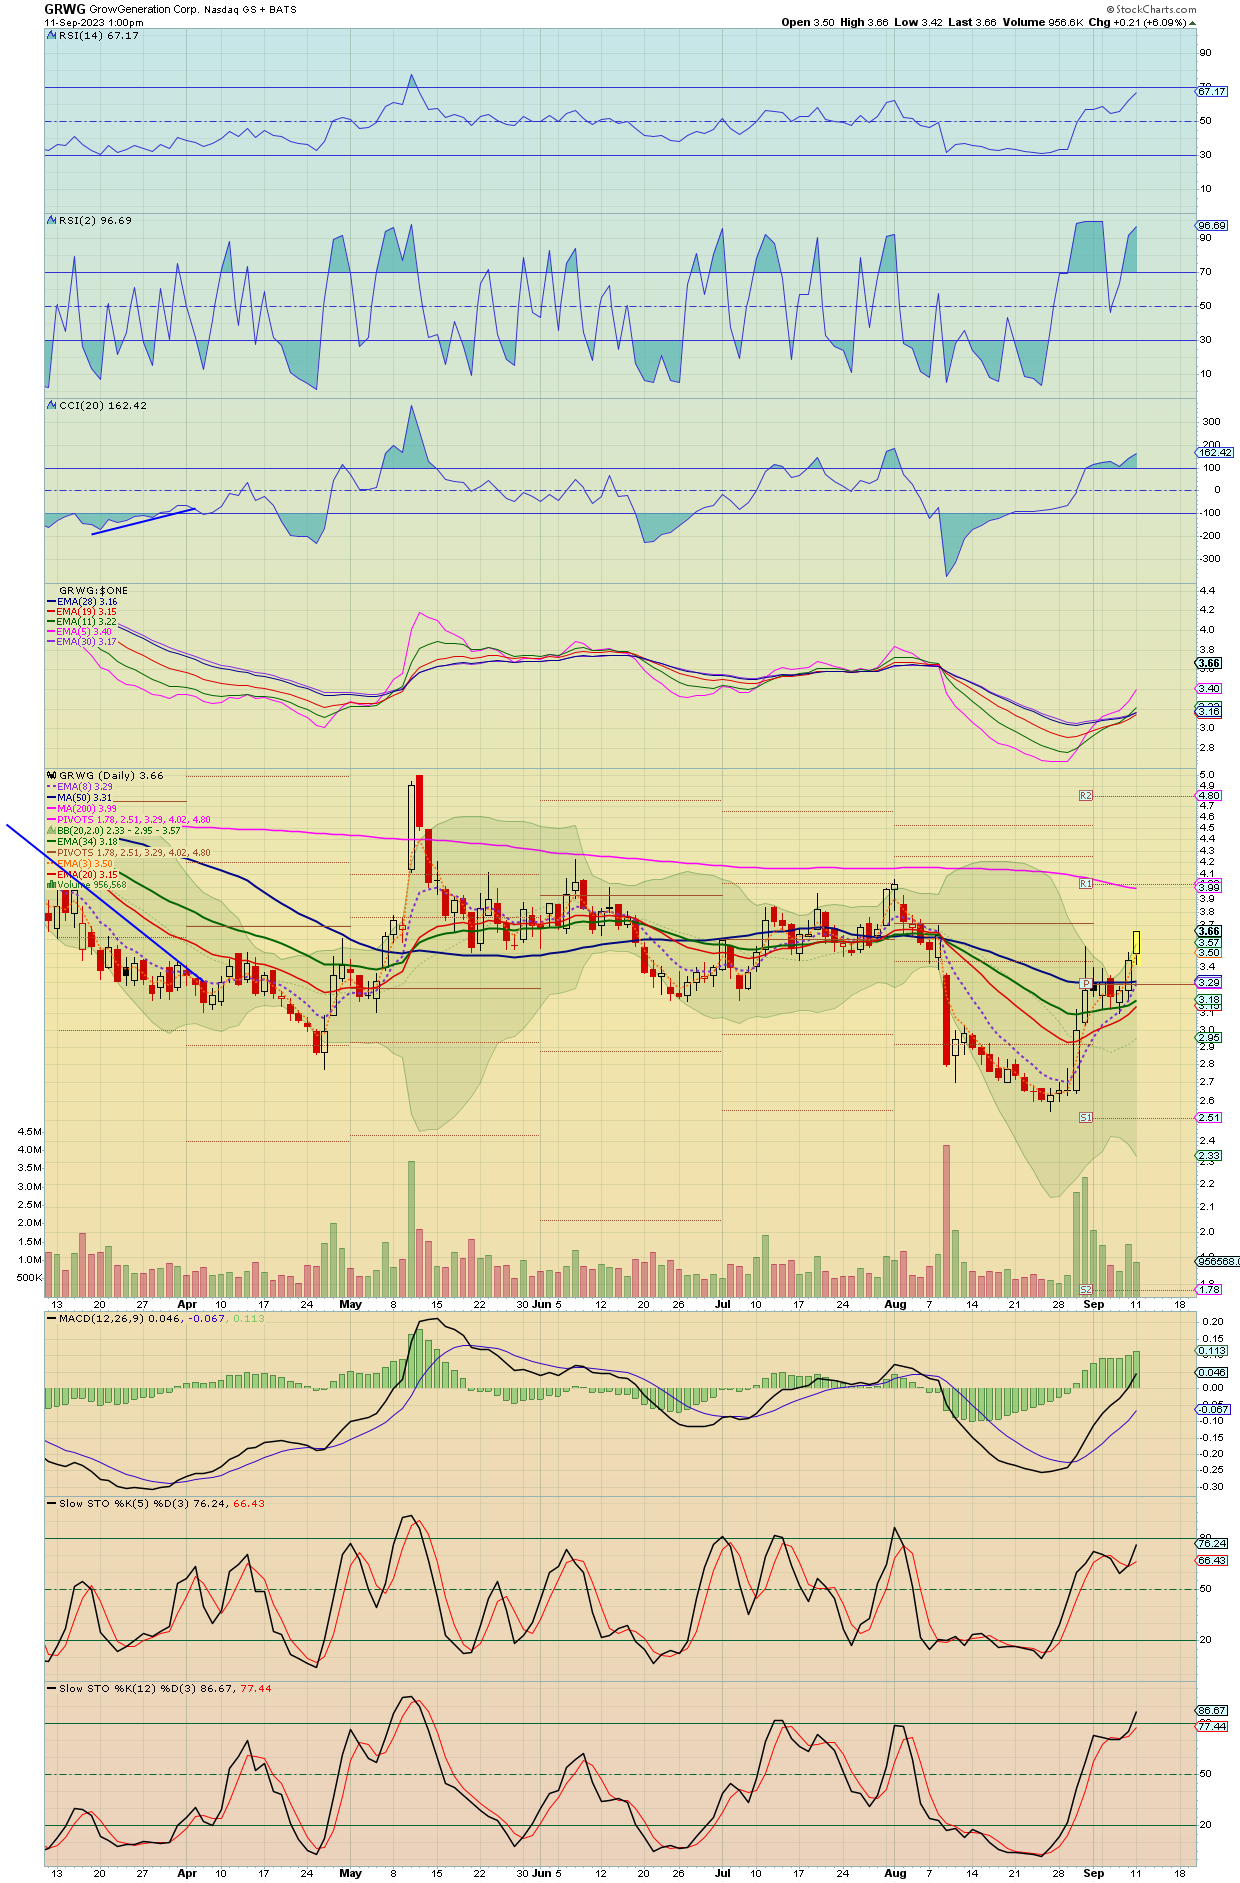Click the green up arrow beside Chg
1240x1883 pixels.
[1191, 22]
